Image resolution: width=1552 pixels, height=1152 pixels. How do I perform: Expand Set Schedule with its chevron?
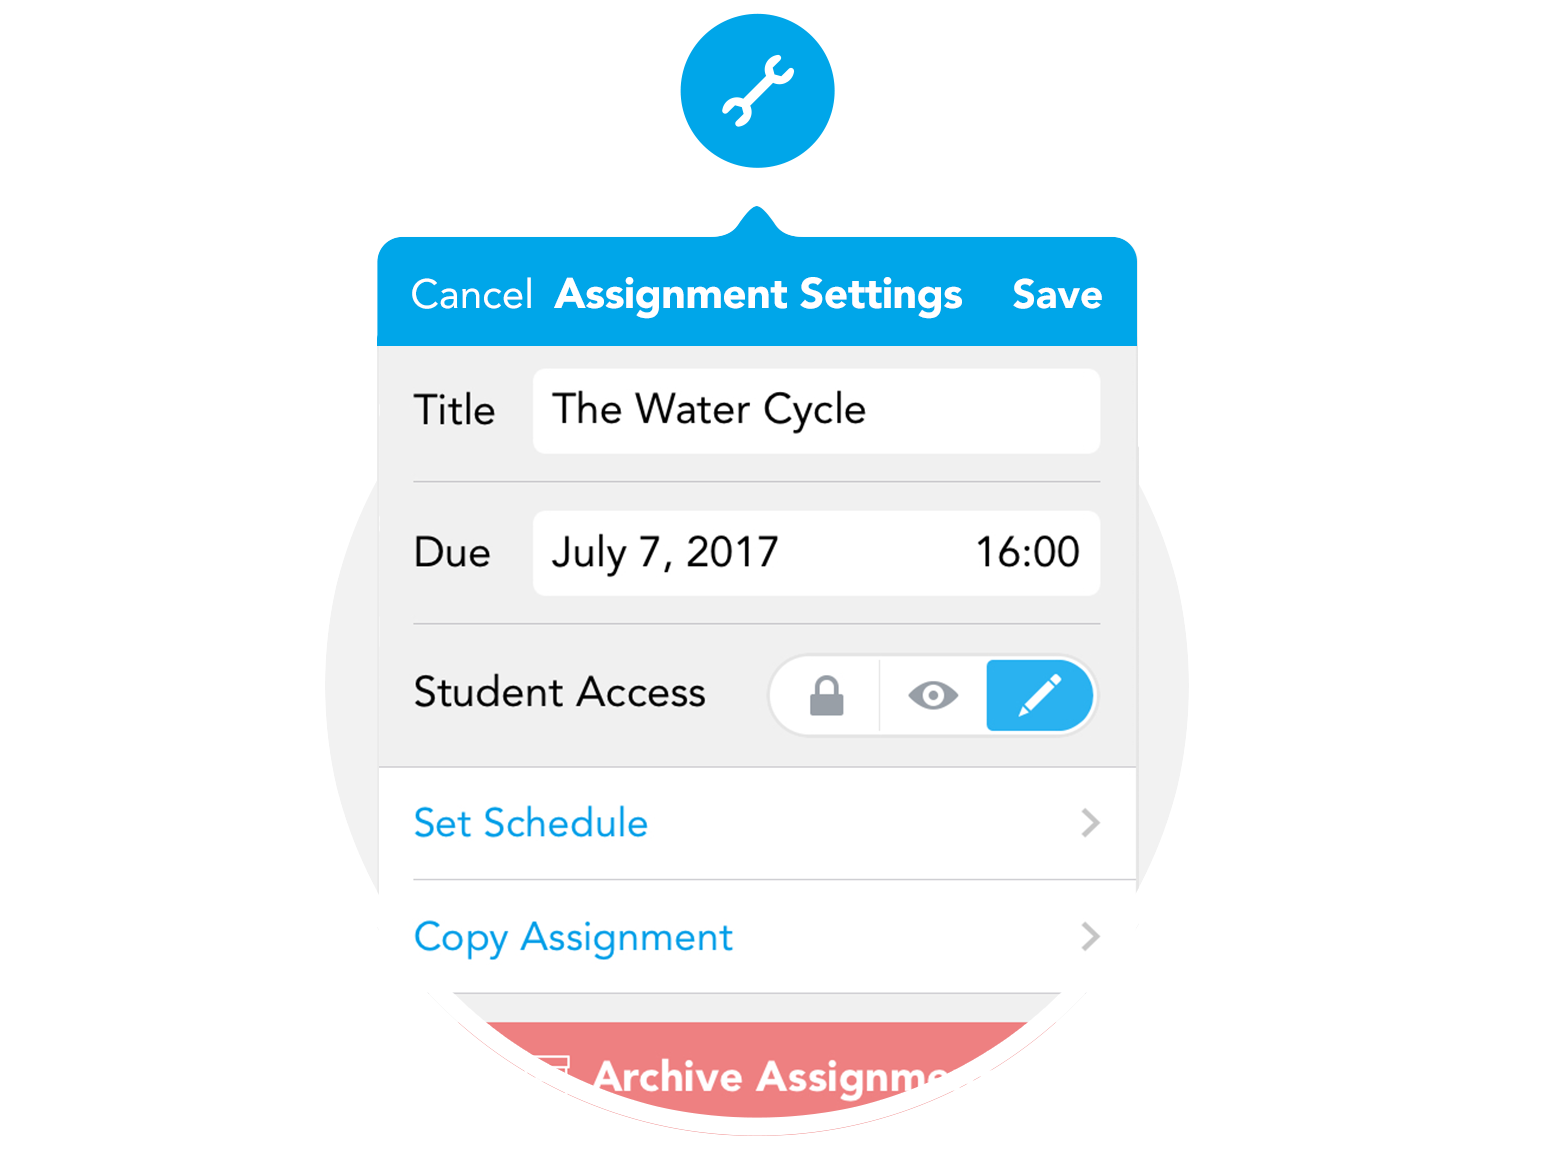tap(1090, 823)
